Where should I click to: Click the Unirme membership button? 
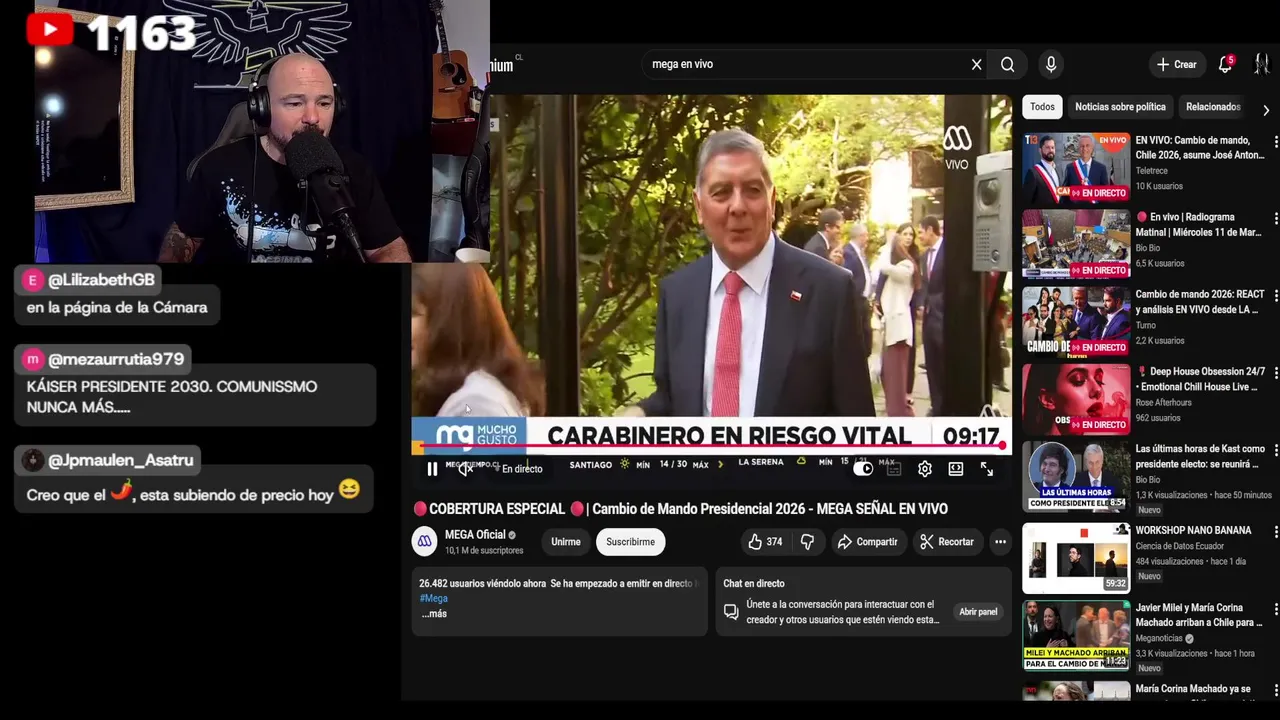click(566, 542)
